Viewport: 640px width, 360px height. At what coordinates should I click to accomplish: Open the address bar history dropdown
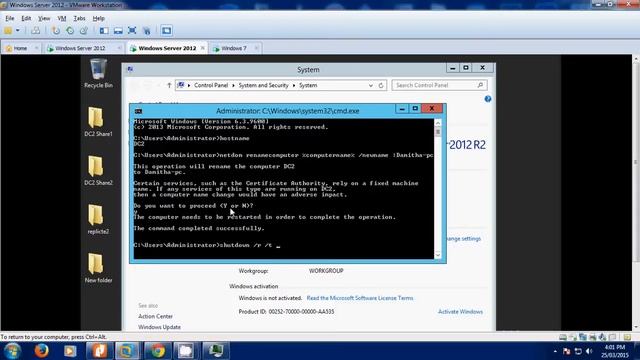(x=371, y=85)
